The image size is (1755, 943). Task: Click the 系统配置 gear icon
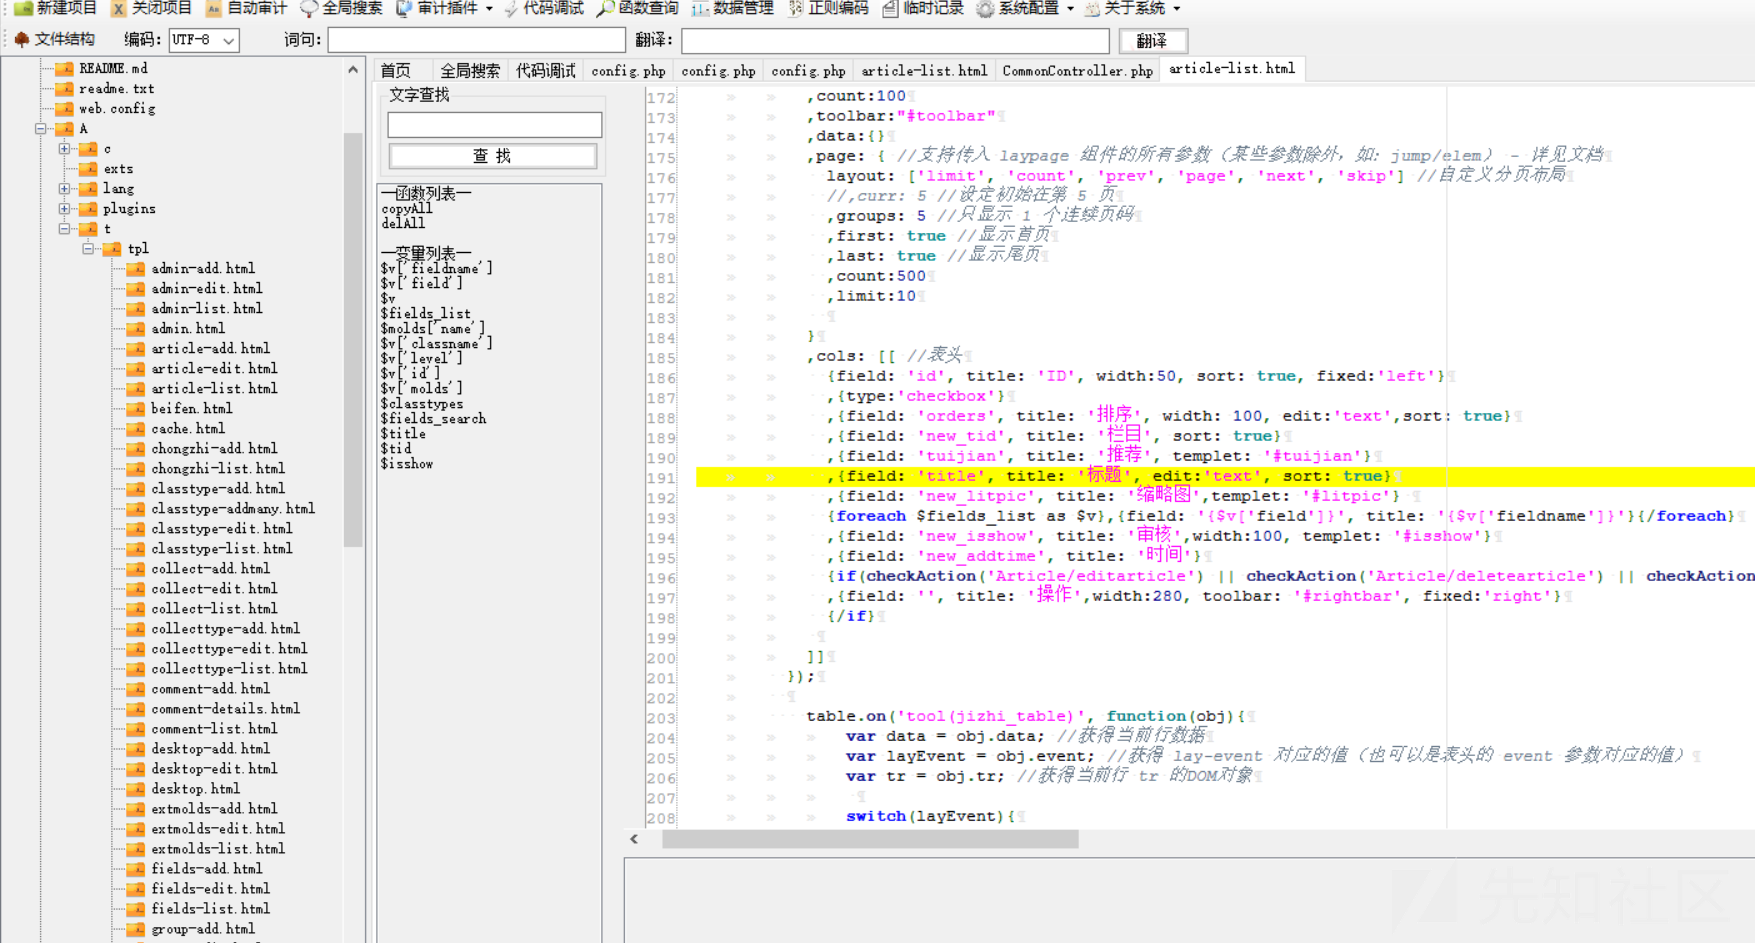pos(985,8)
